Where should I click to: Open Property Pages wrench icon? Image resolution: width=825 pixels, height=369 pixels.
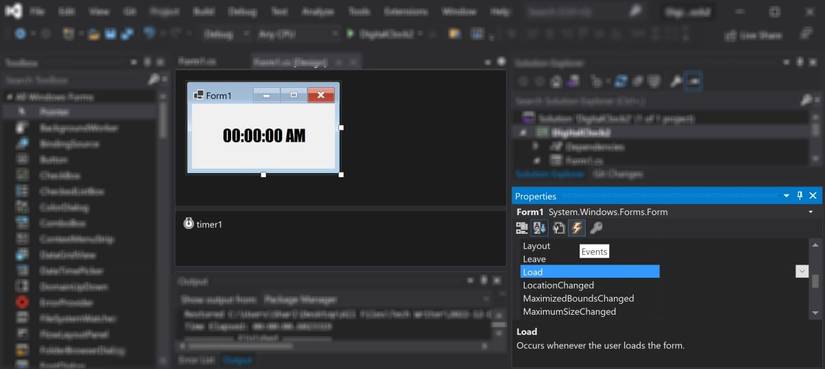click(596, 228)
